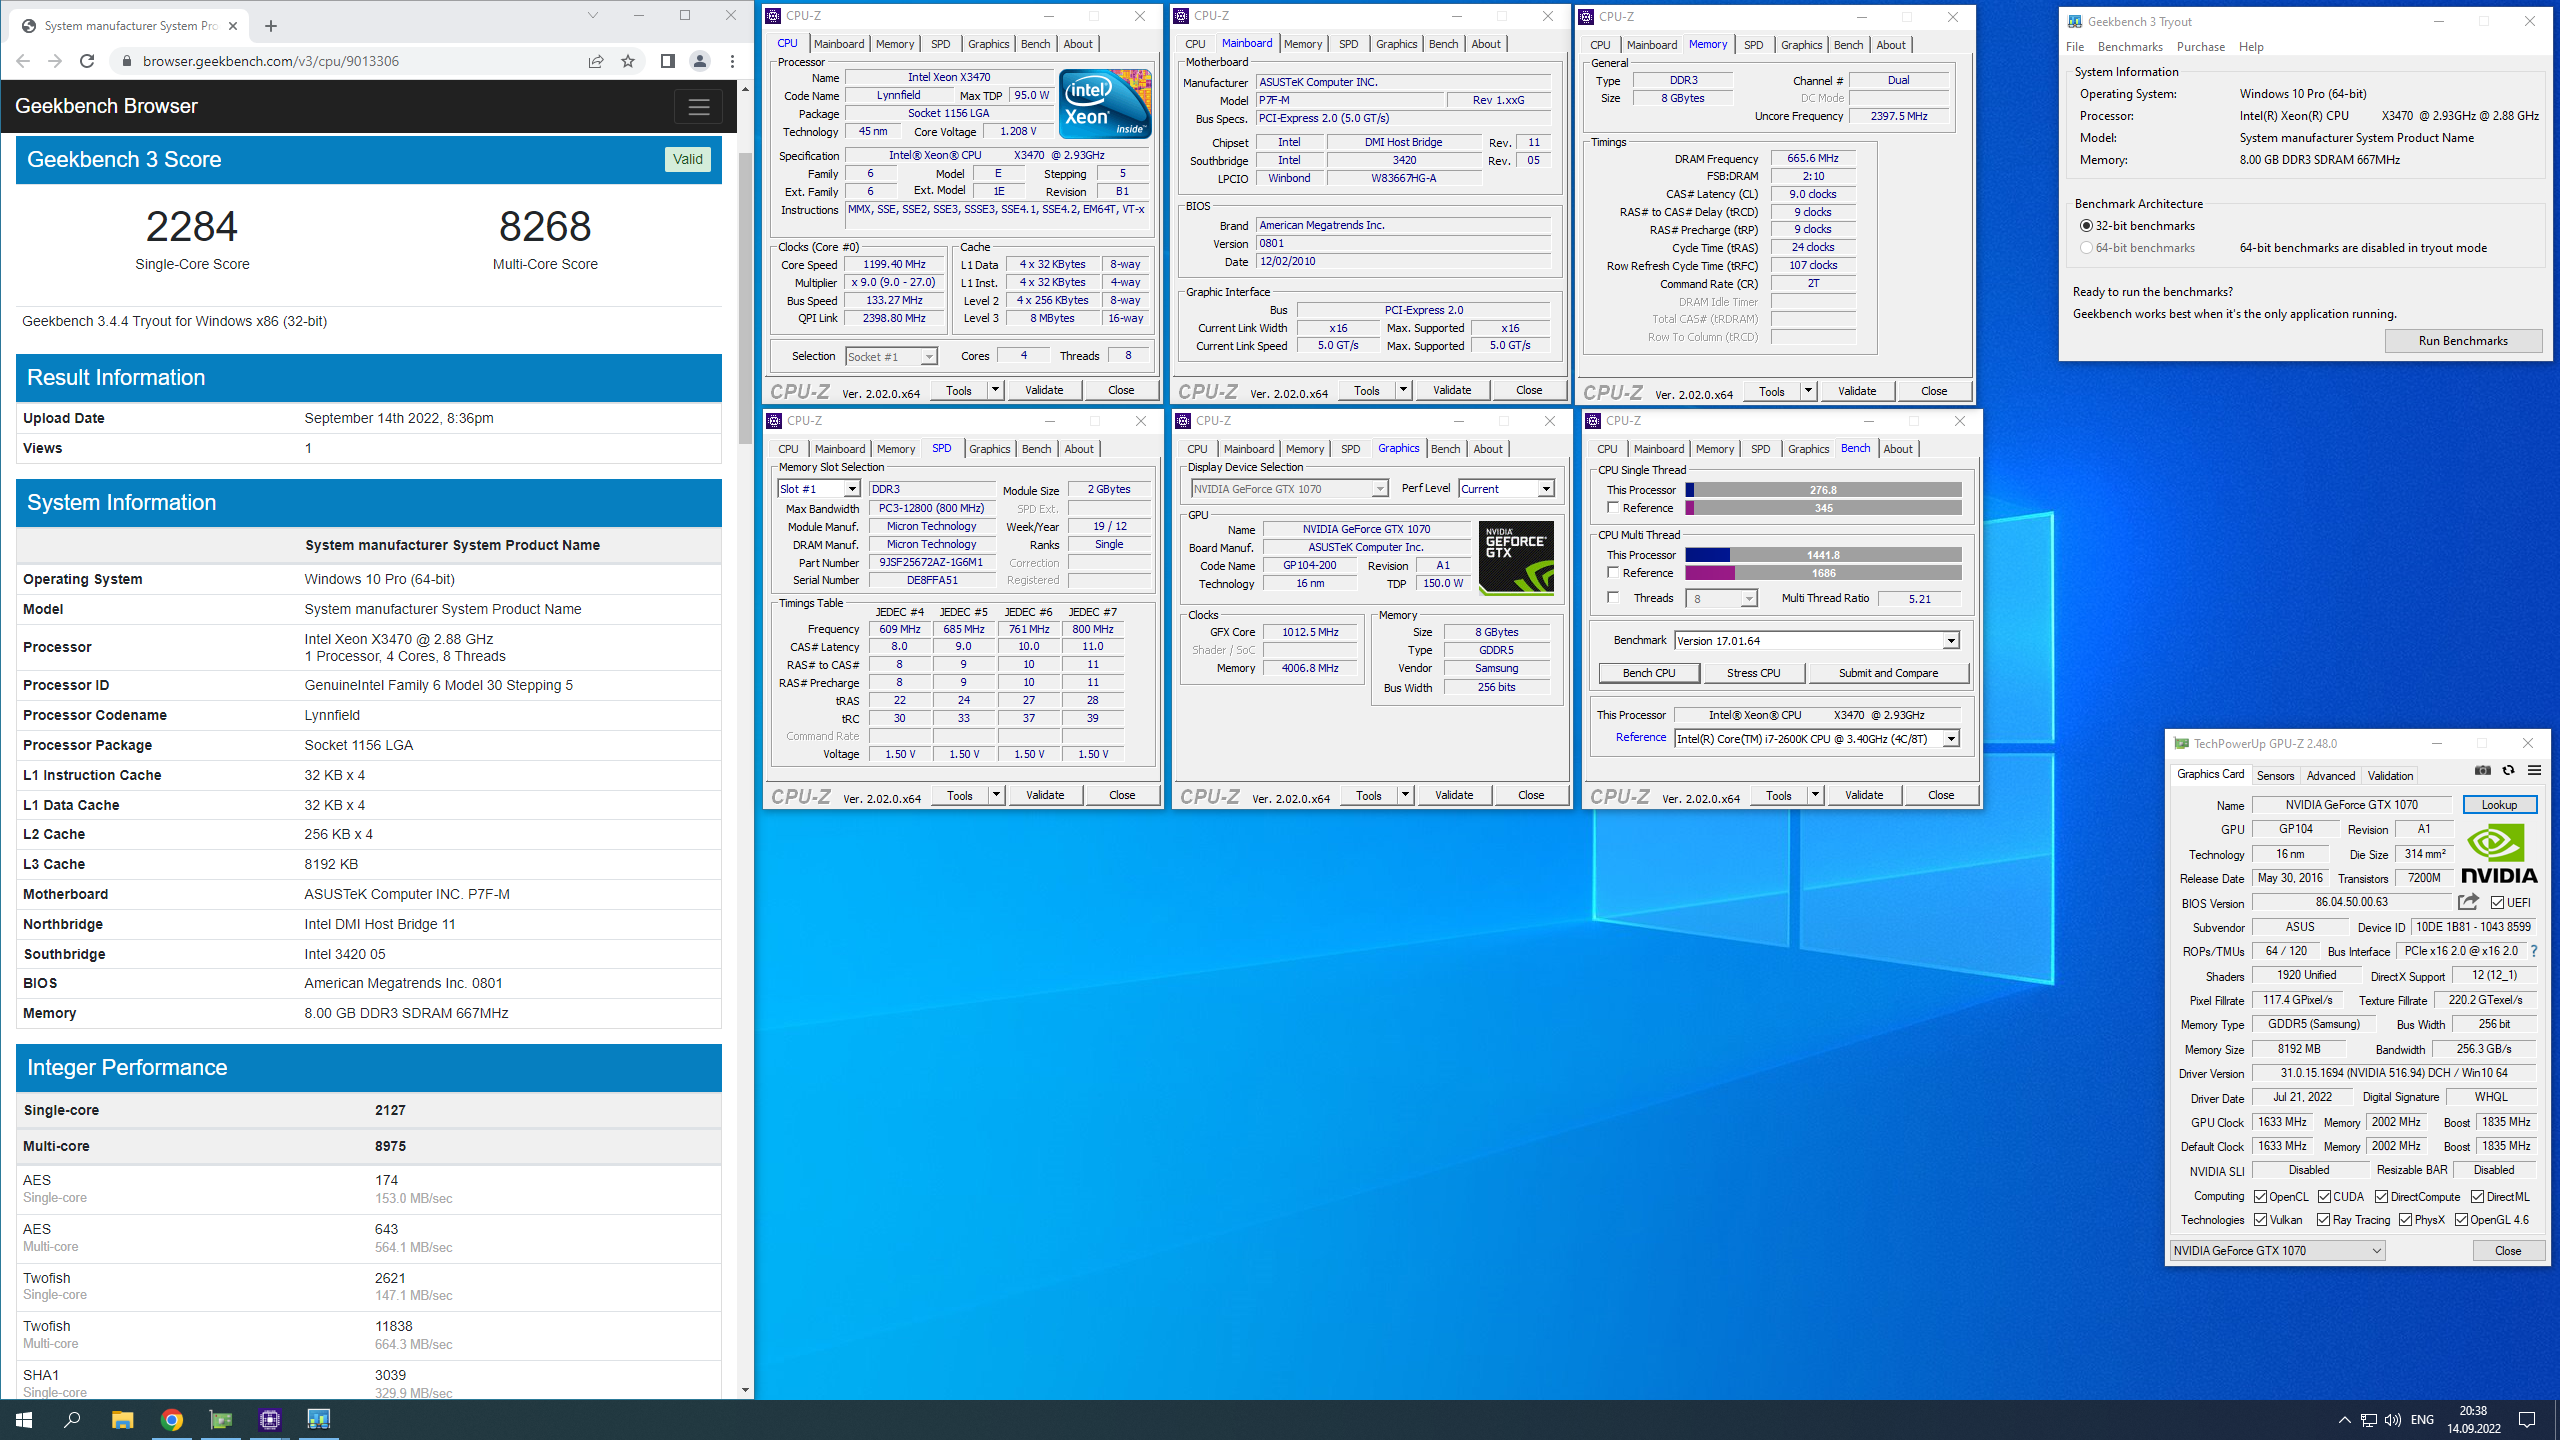Open the Validation tab in GPU-Z
The image size is (2560, 1440).
2390,776
